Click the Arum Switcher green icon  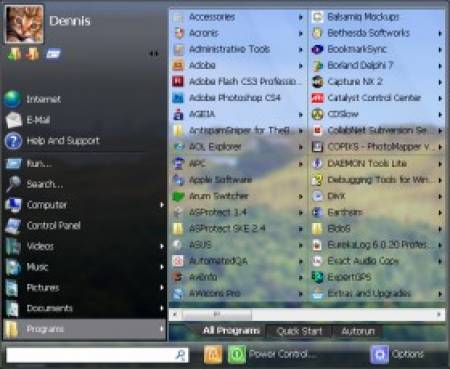[x=178, y=196]
